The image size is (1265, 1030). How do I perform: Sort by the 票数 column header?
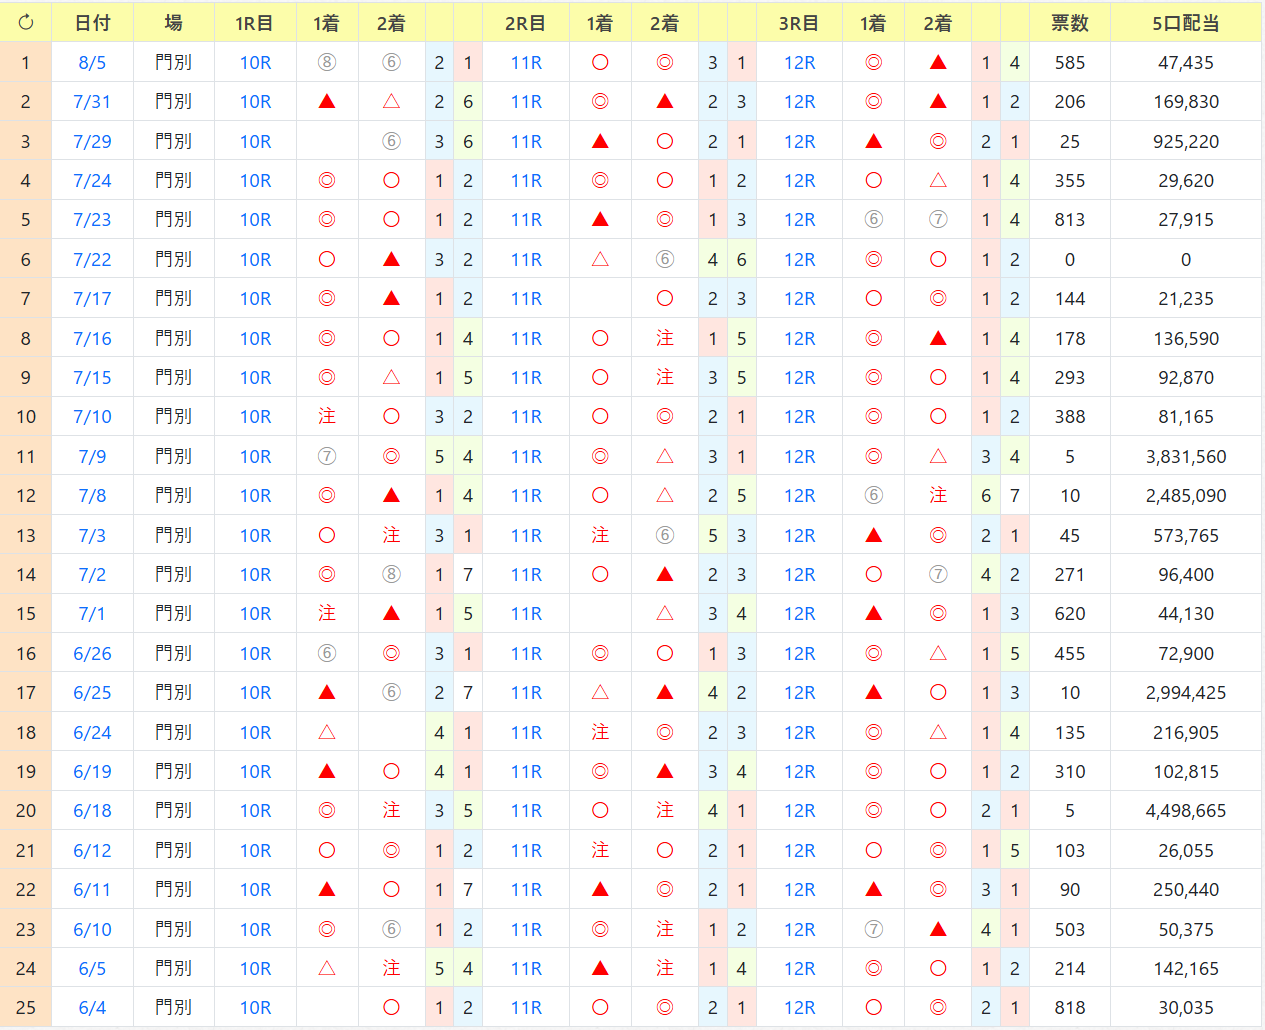[x=1070, y=22]
